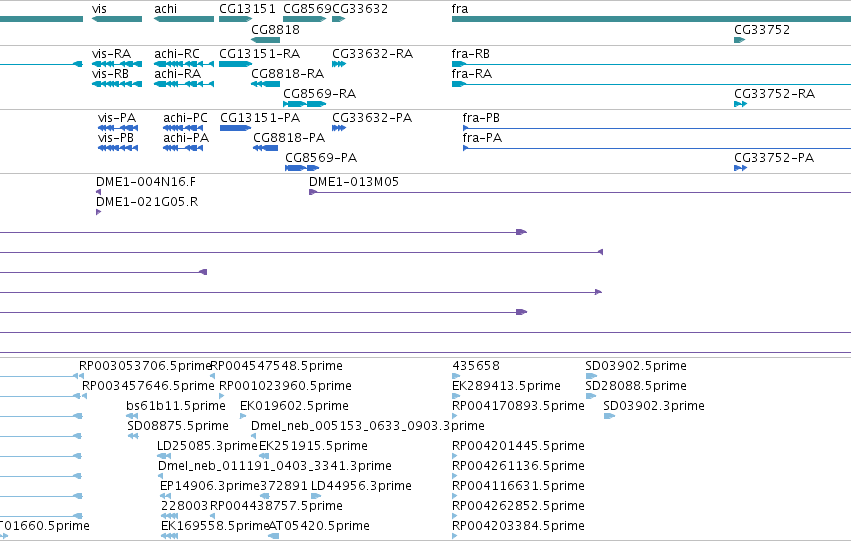The image size is (851, 541).
Task: Select EST EK019602.5prime
Action: (x=243, y=416)
